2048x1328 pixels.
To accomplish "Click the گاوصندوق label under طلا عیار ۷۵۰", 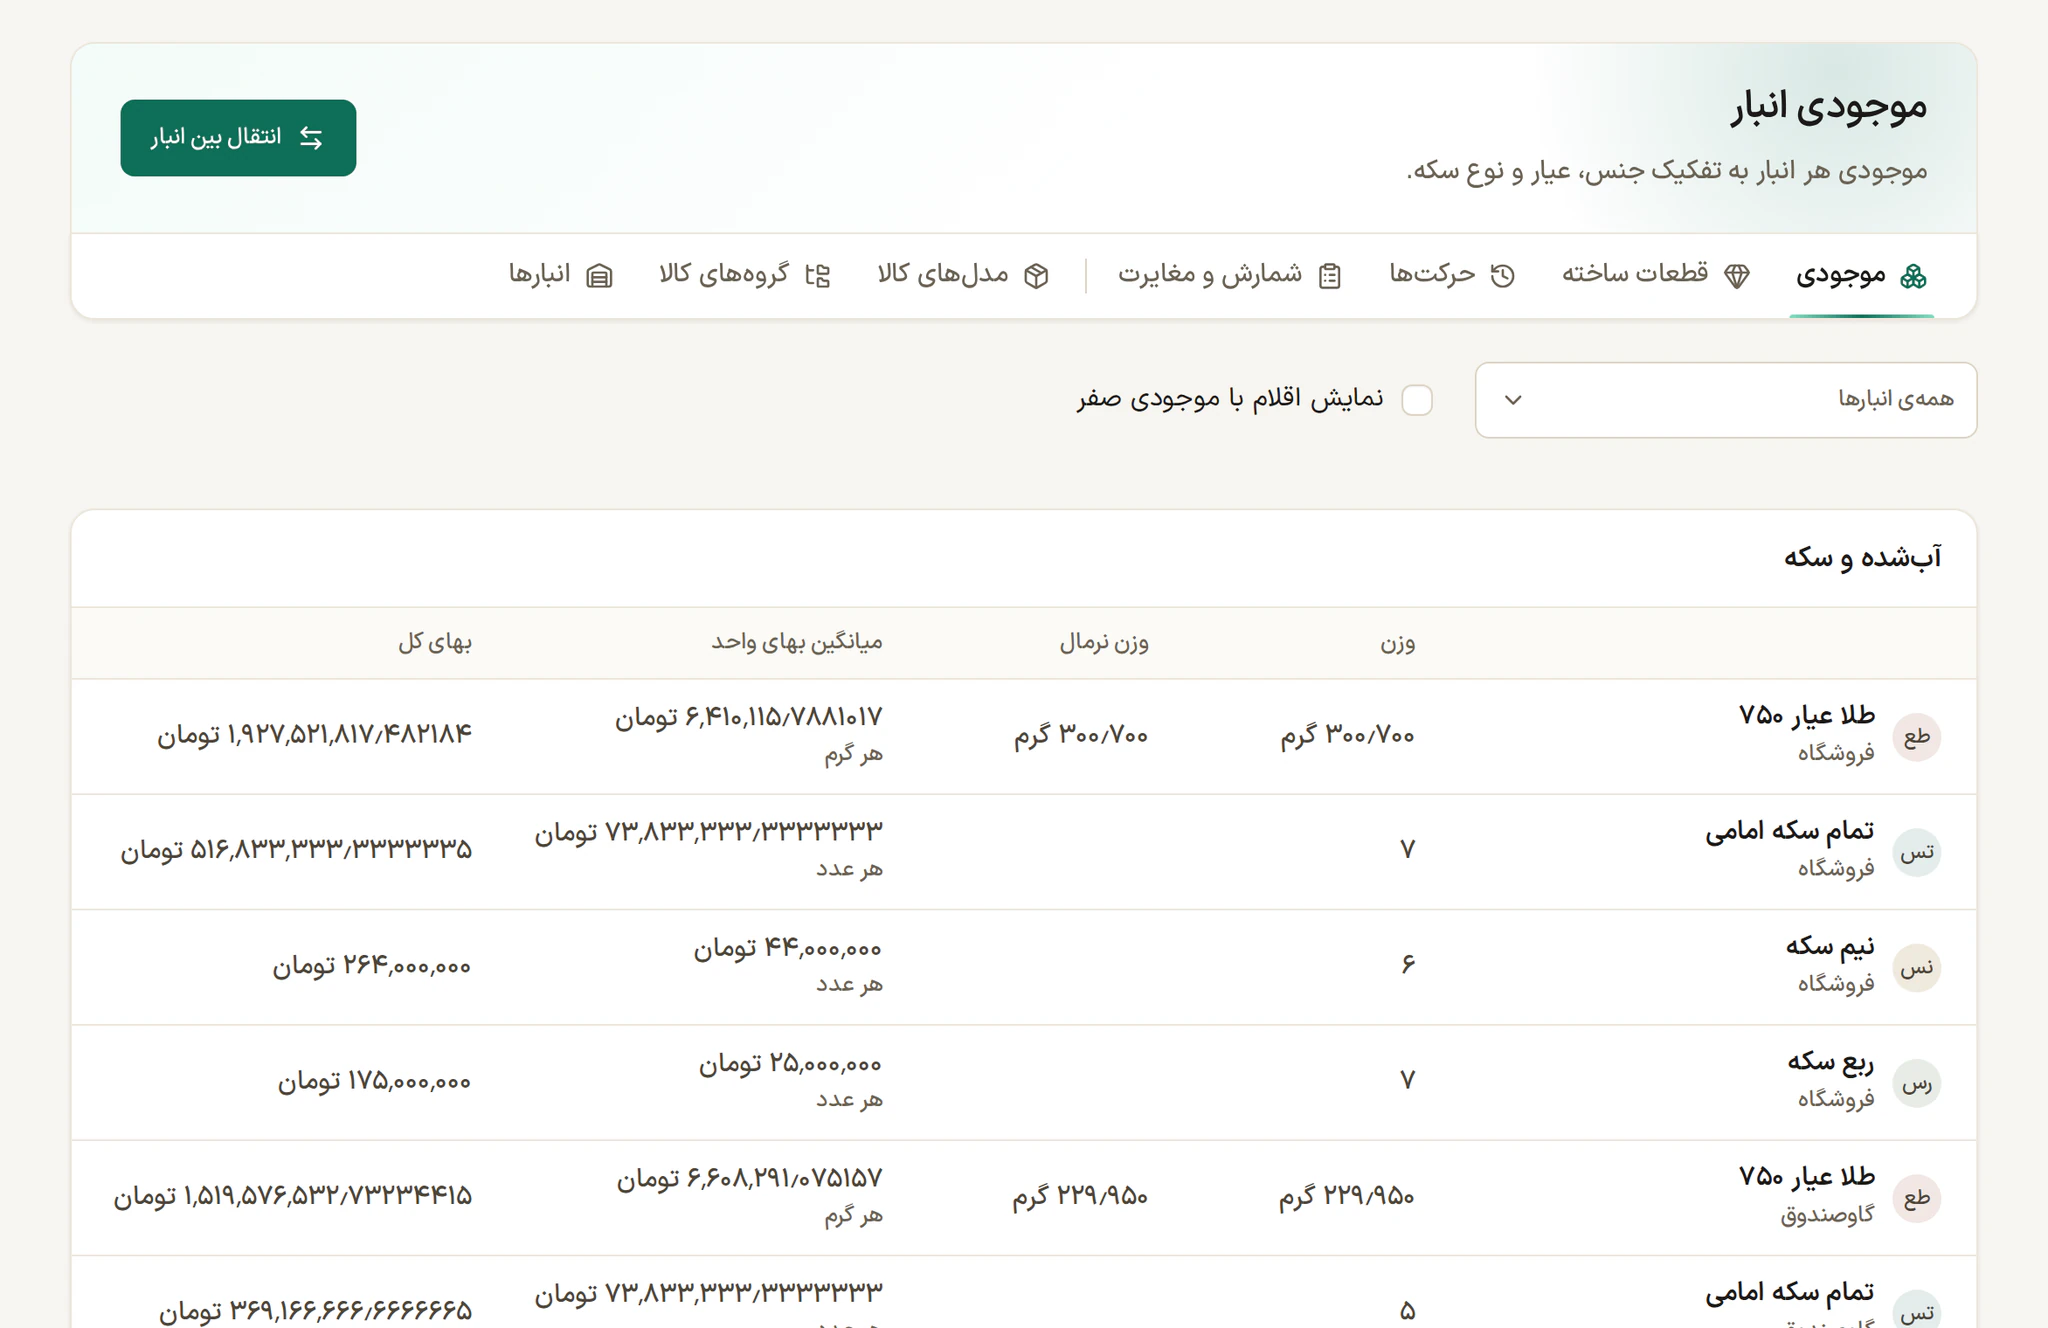I will click(1827, 1215).
